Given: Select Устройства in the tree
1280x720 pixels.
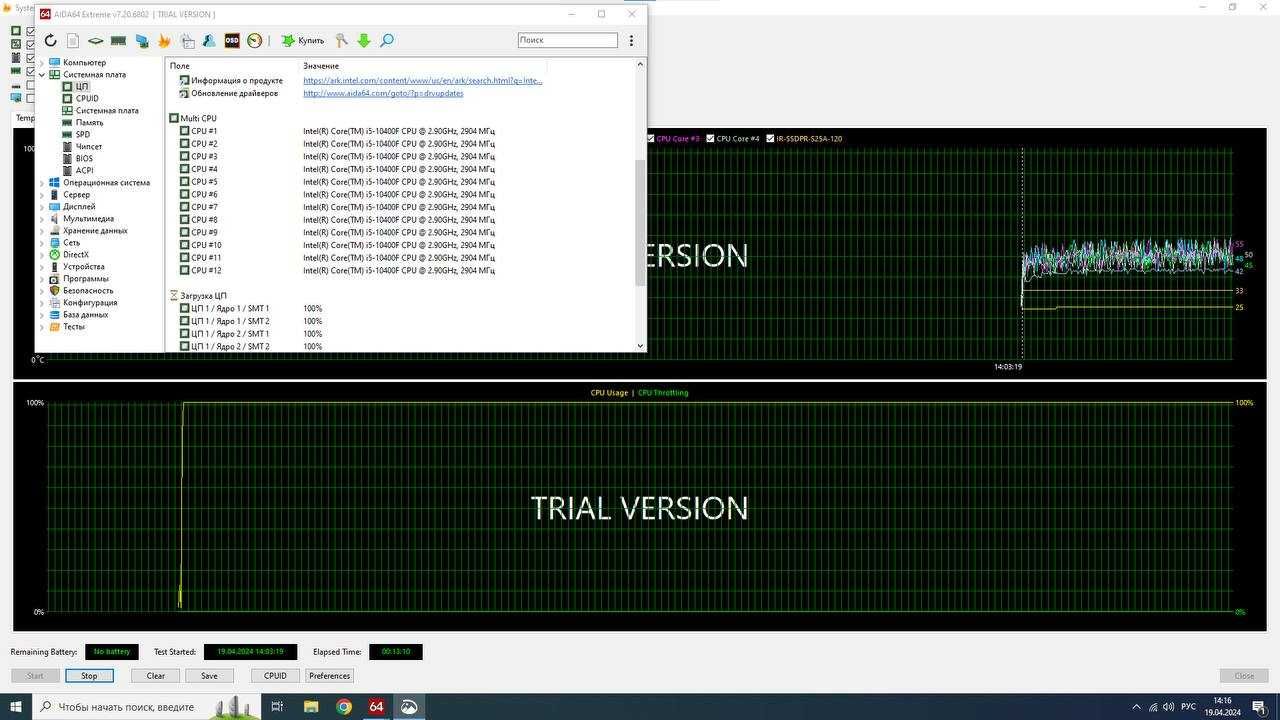Looking at the screenshot, I should pos(84,266).
